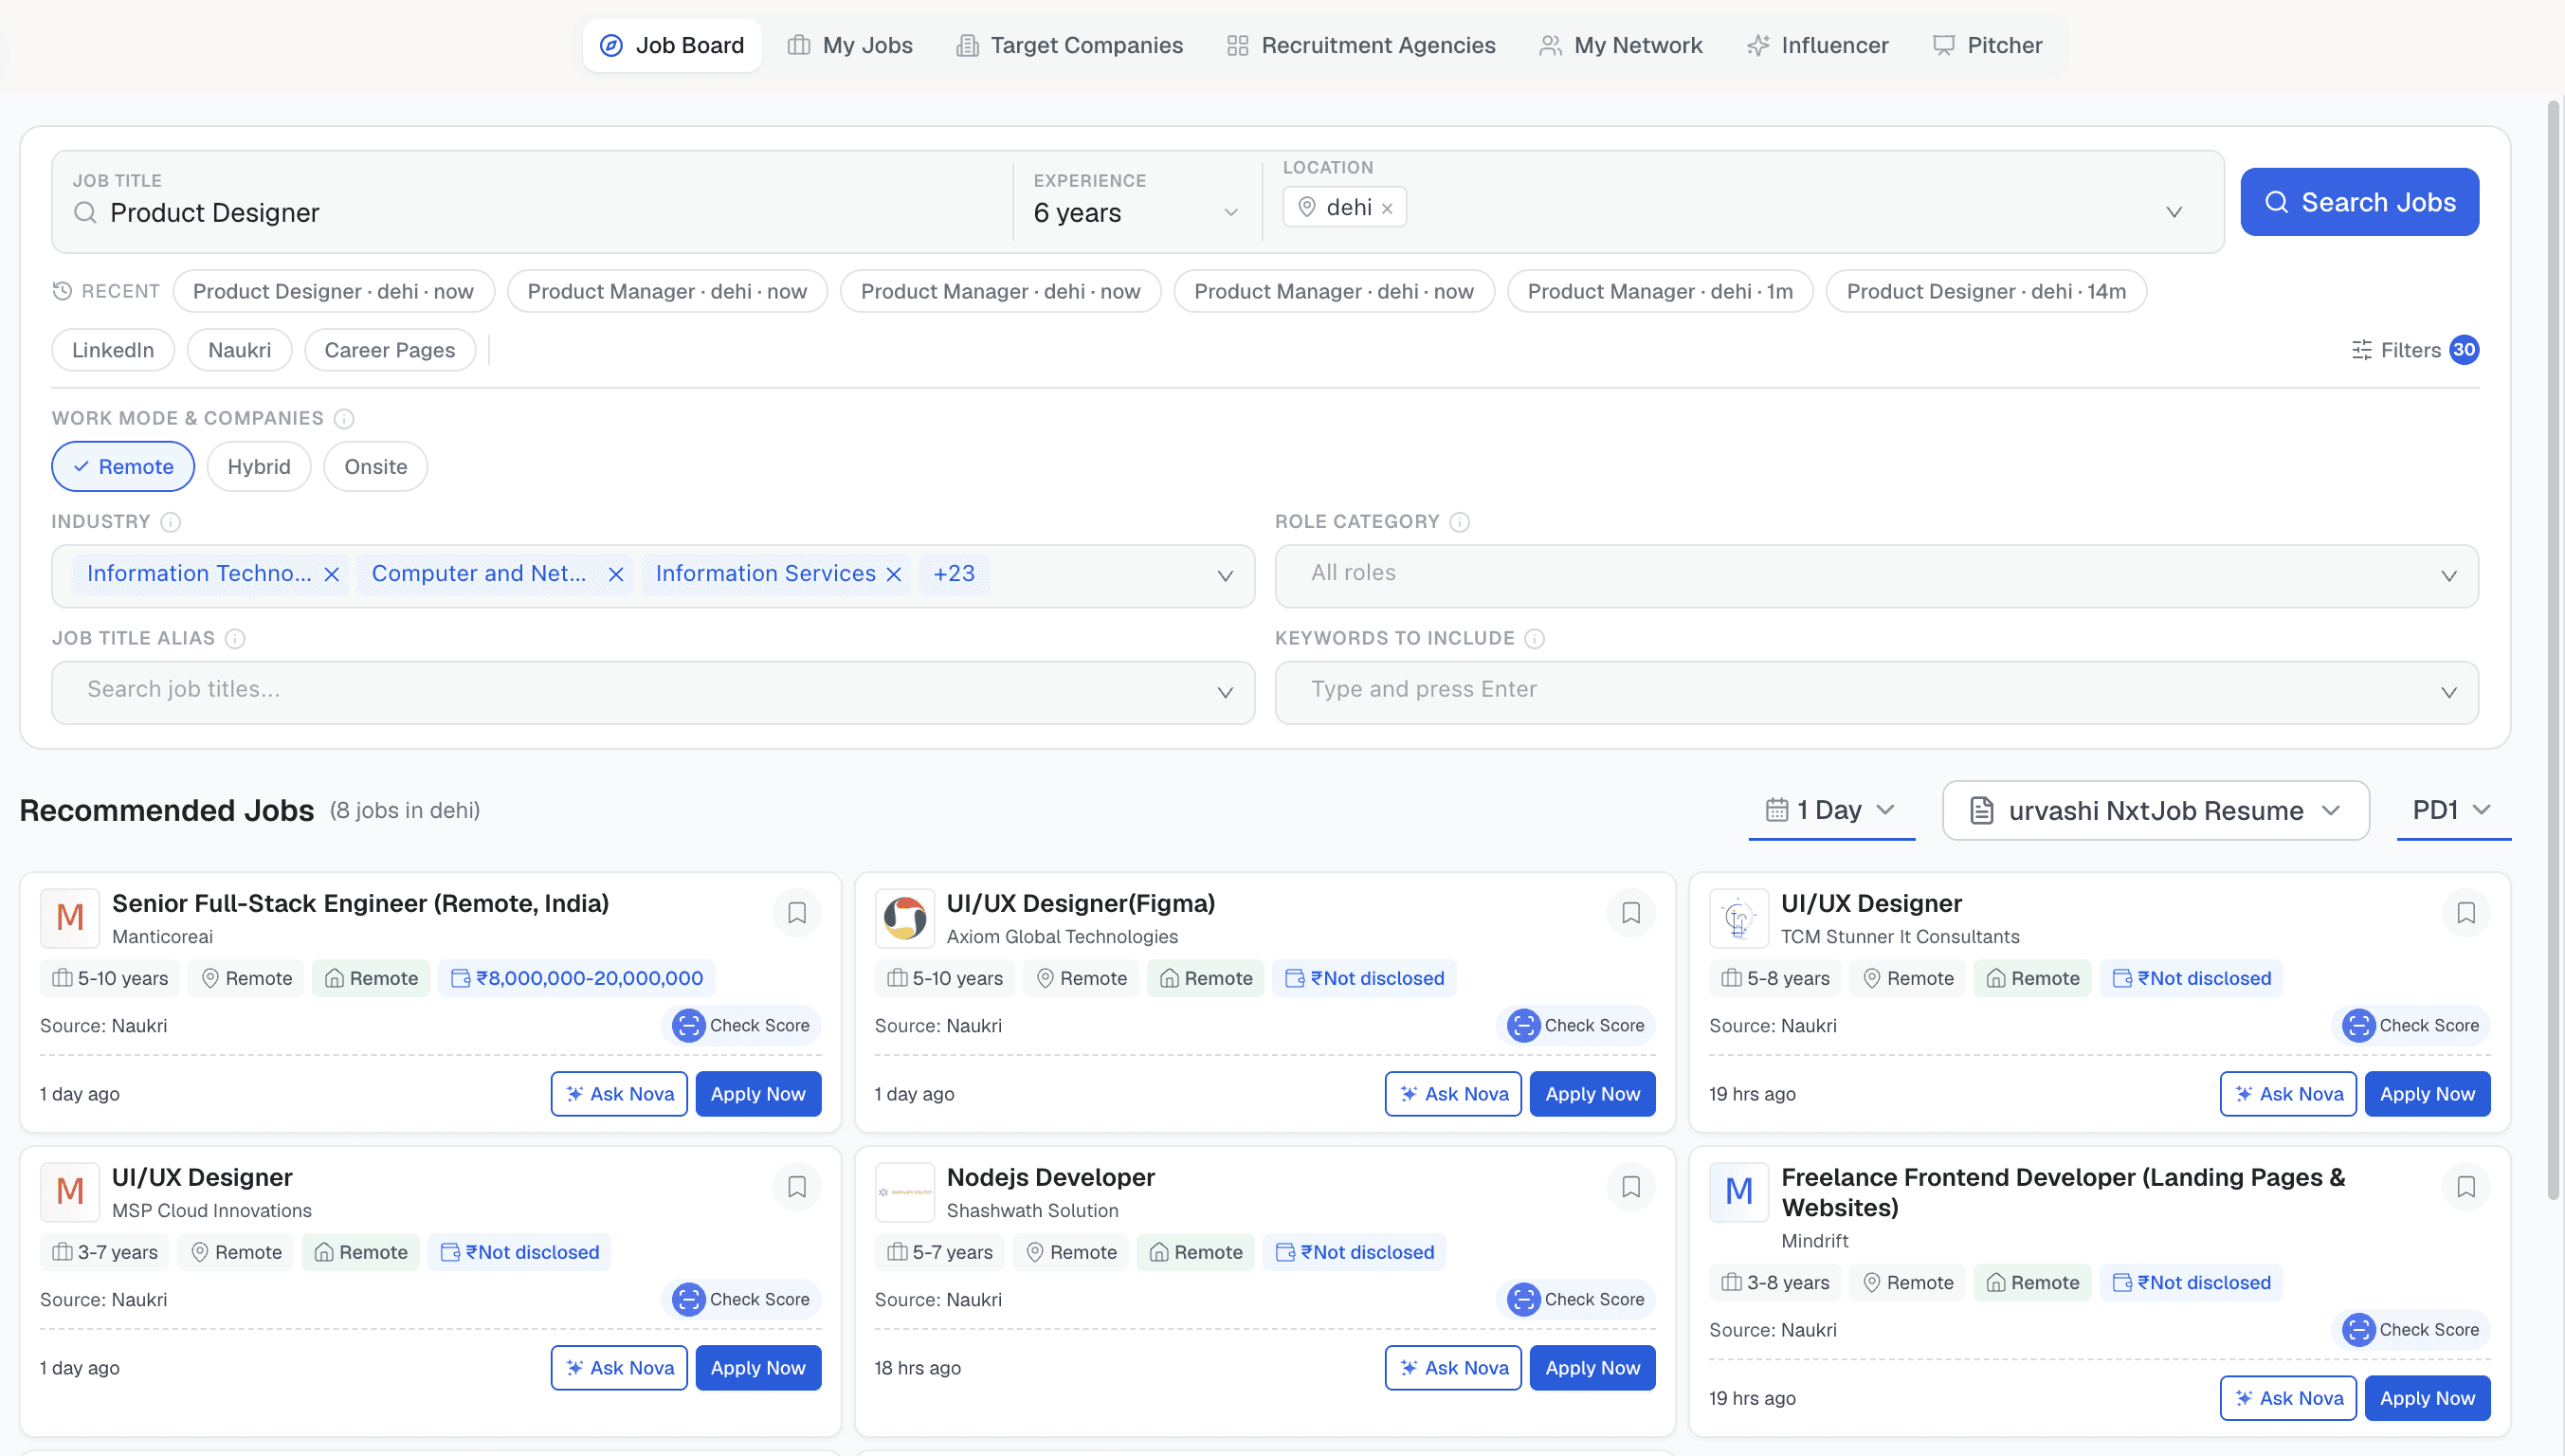Remove Information Techno... industry chip
2565x1456 pixels.
coord(332,574)
